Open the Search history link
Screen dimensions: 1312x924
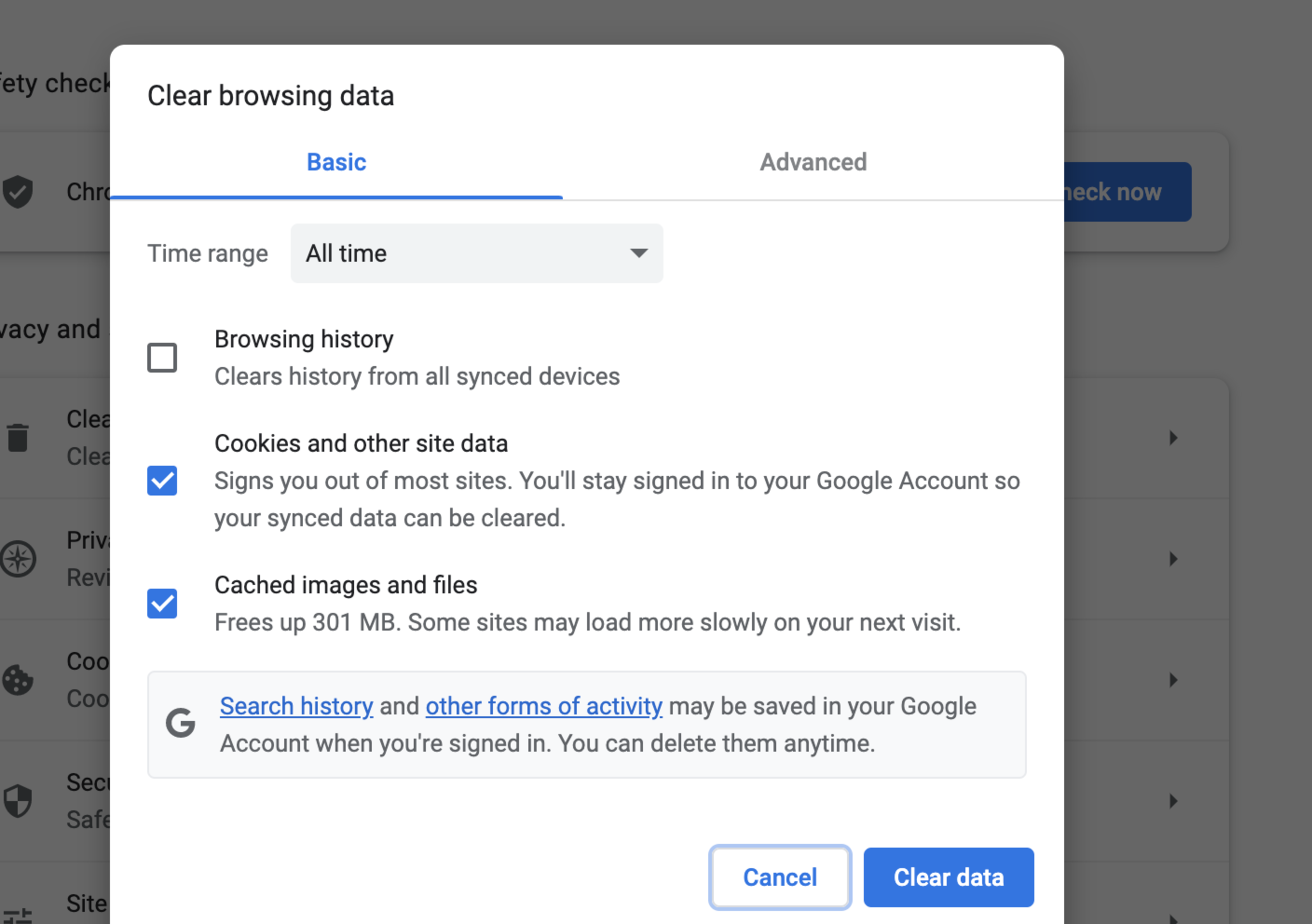tap(296, 706)
